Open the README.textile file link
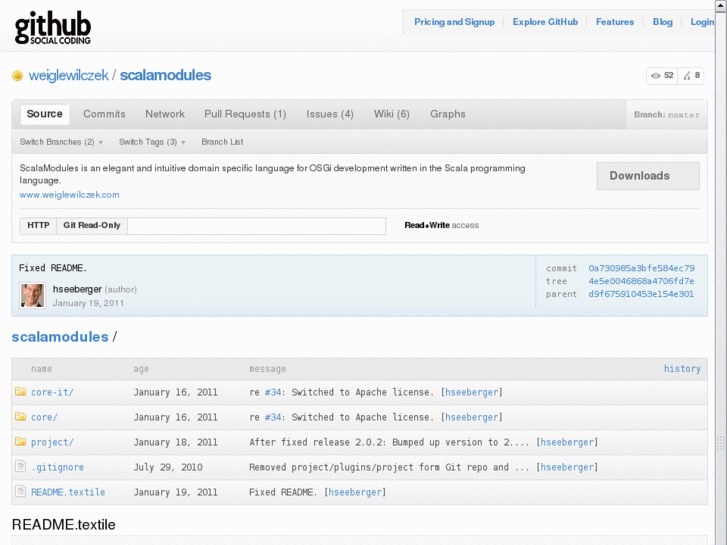This screenshot has height=545, width=727. pos(68,493)
